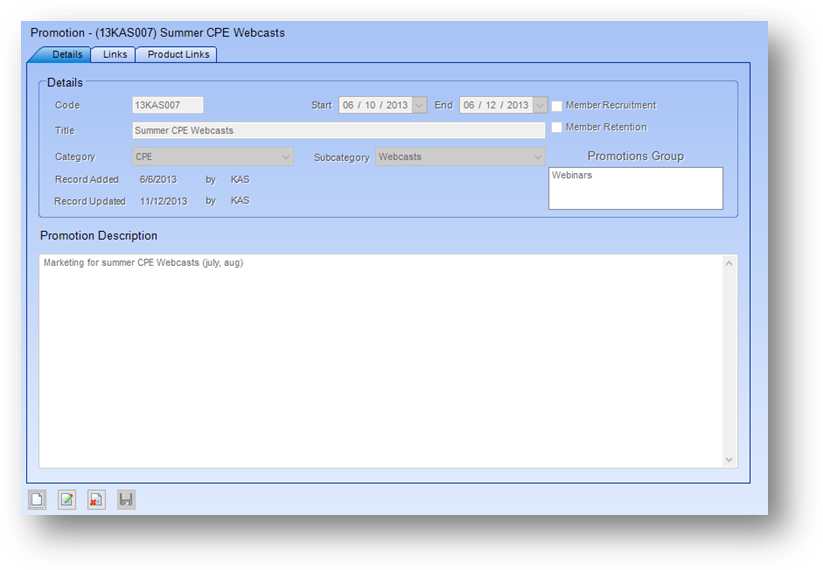Tick the Member Retention checkbox
This screenshot has height=570, width=823.
557,127
